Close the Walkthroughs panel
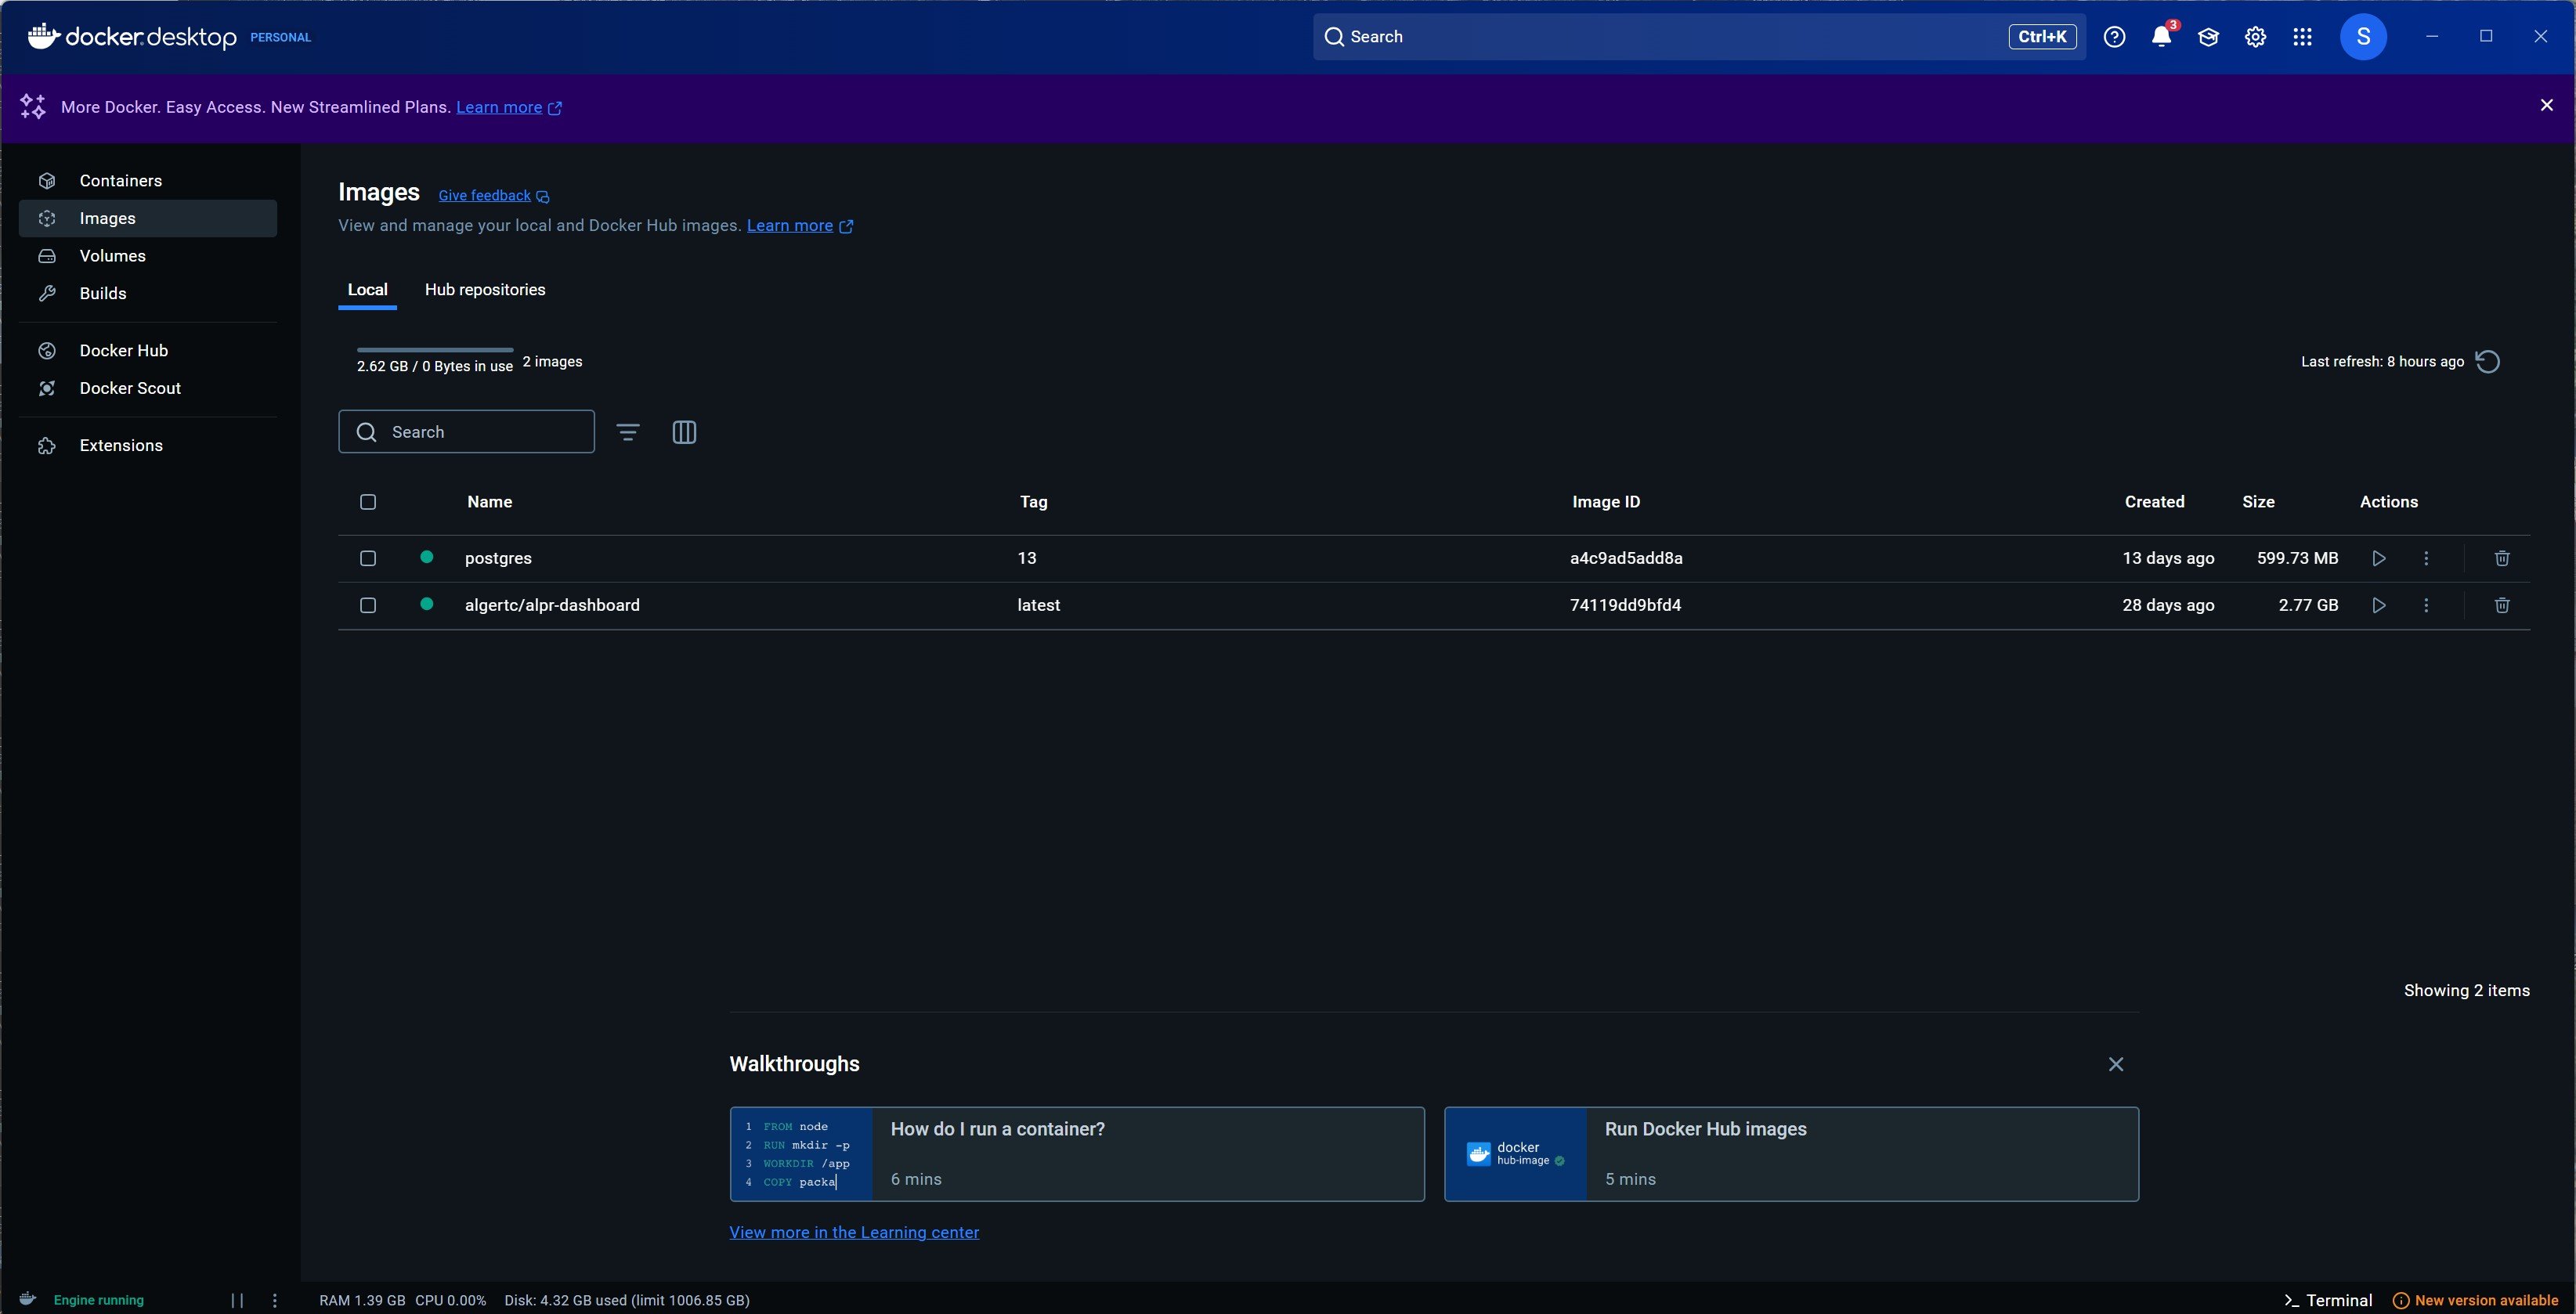The height and width of the screenshot is (1314, 2576). pos(2116,1064)
